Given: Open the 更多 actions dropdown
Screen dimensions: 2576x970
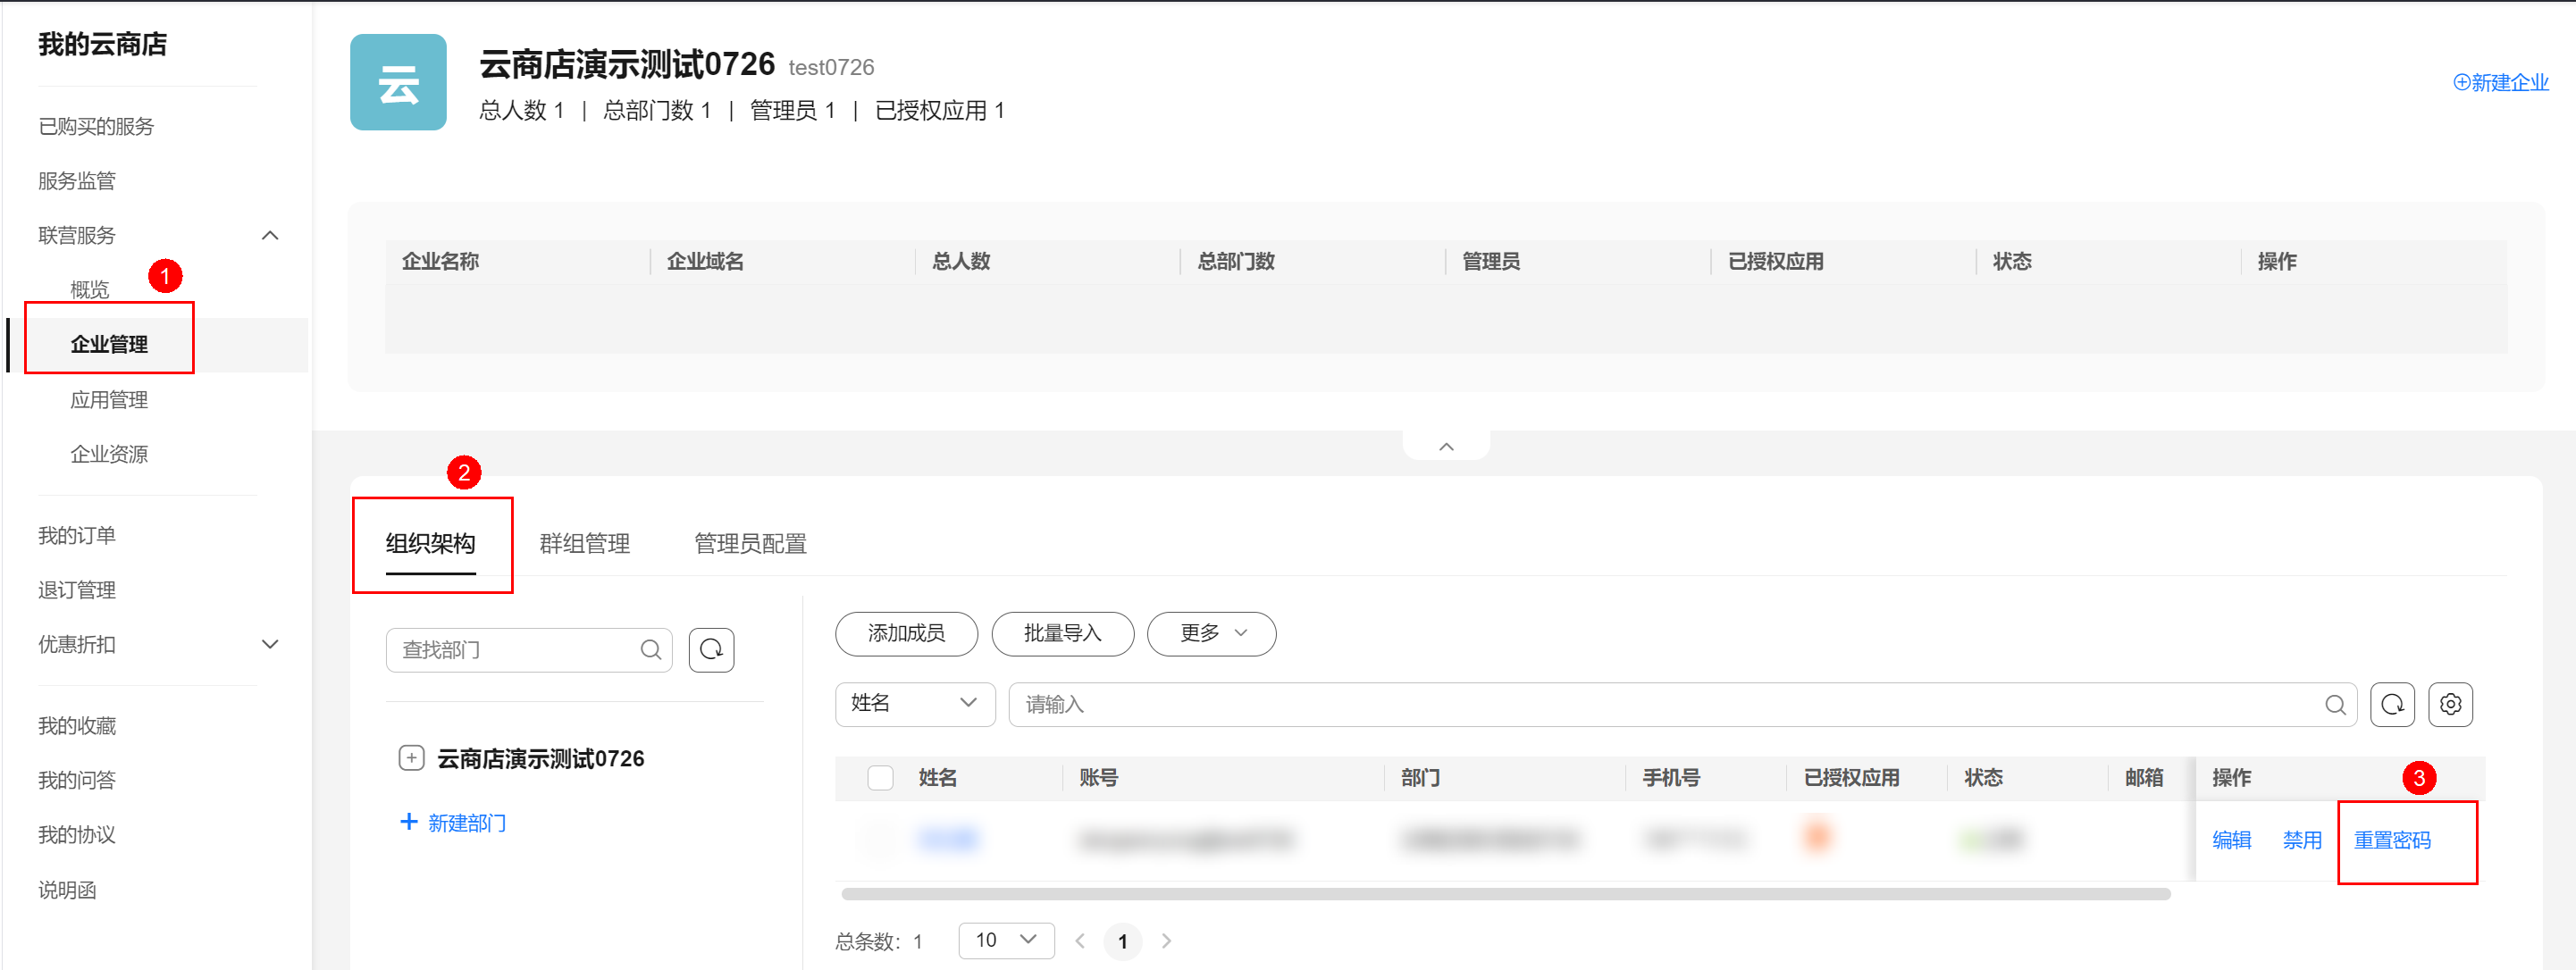Looking at the screenshot, I should click(x=1211, y=633).
